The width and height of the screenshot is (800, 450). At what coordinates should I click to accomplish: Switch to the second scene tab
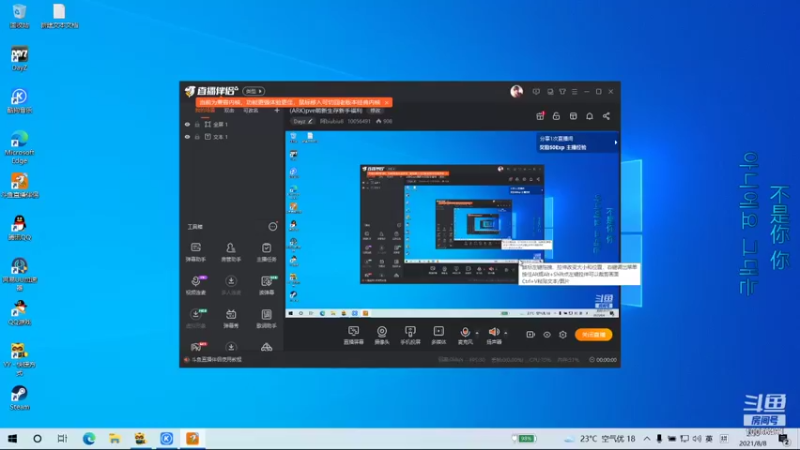coord(229,110)
